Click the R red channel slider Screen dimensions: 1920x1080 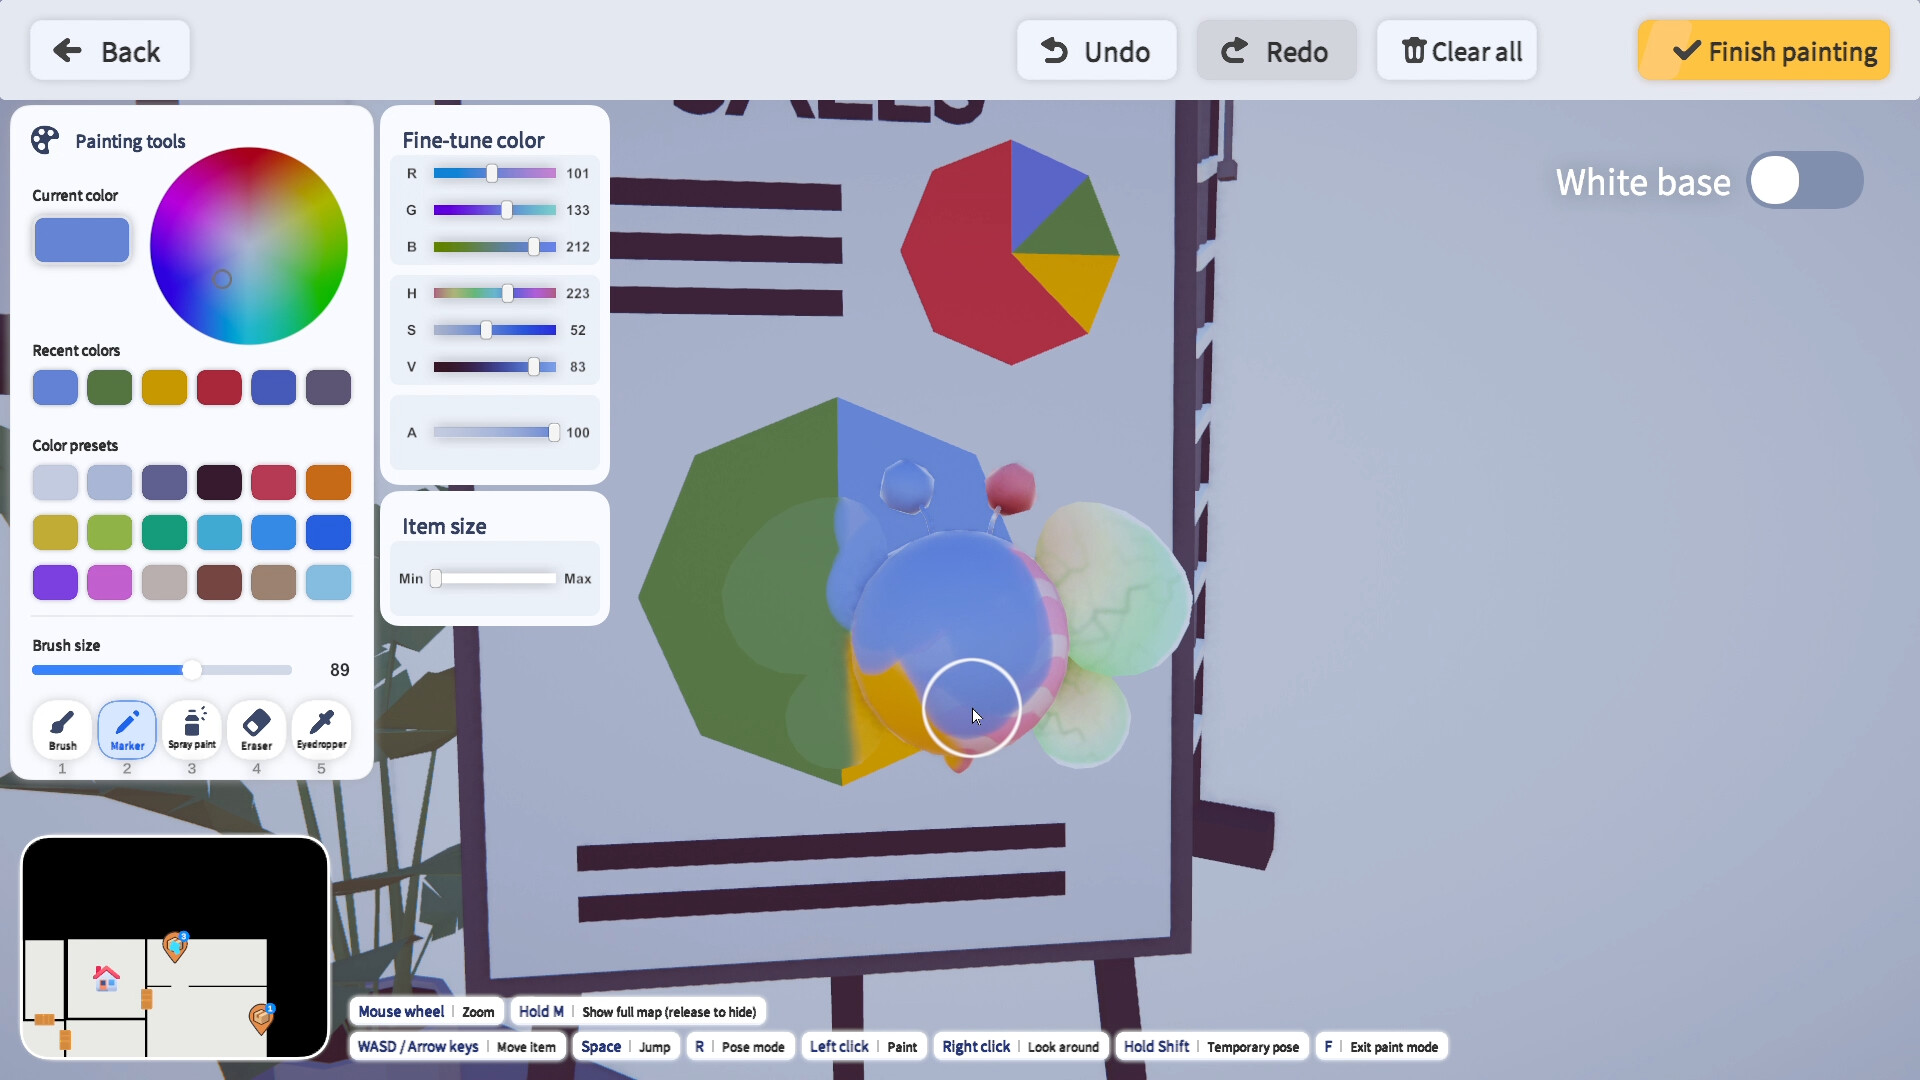click(494, 174)
